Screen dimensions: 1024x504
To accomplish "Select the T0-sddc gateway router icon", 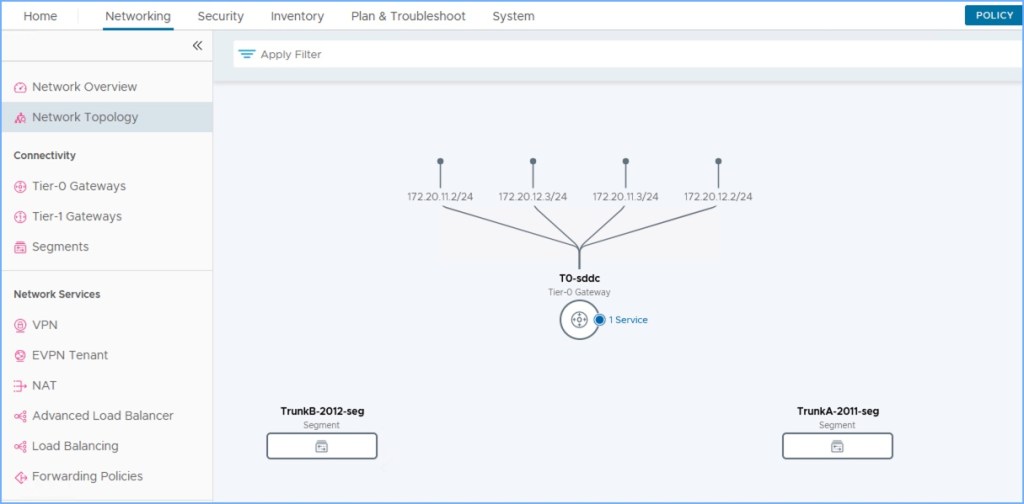I will [577, 320].
